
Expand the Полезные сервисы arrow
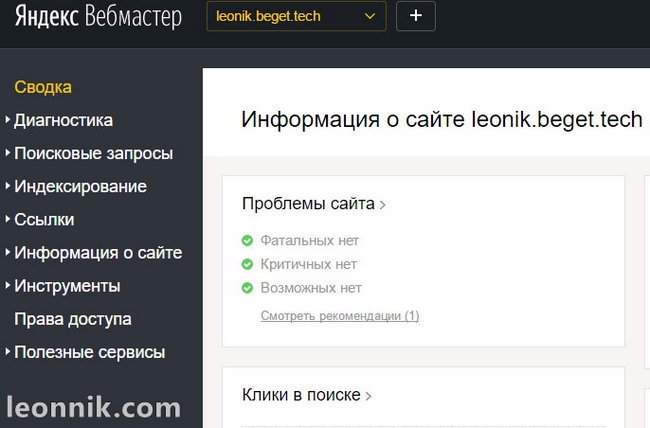[x=7, y=352]
